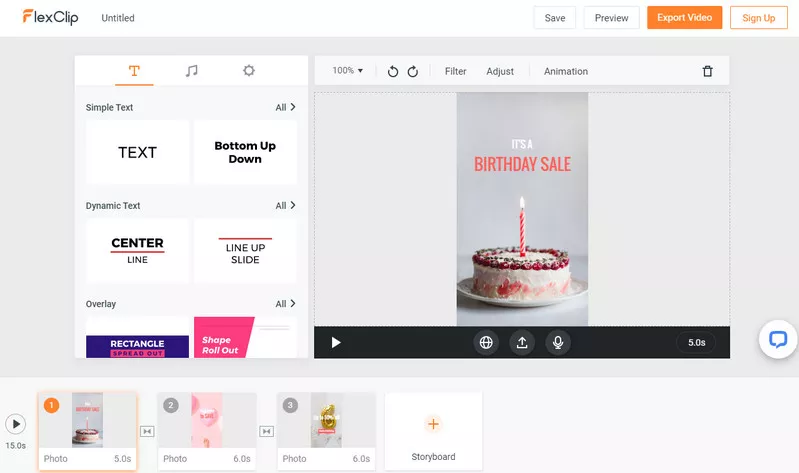The width and height of the screenshot is (799, 473).
Task: Click the 15.0s total duration label
Action: click(16, 445)
